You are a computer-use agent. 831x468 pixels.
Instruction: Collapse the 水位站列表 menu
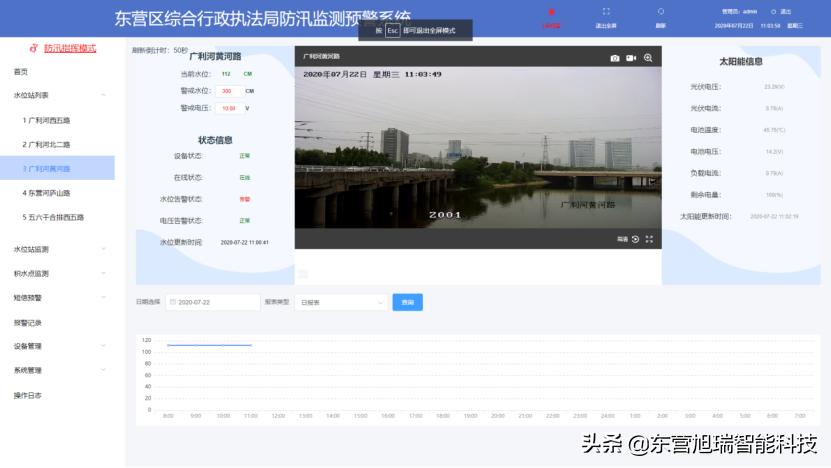(x=57, y=95)
